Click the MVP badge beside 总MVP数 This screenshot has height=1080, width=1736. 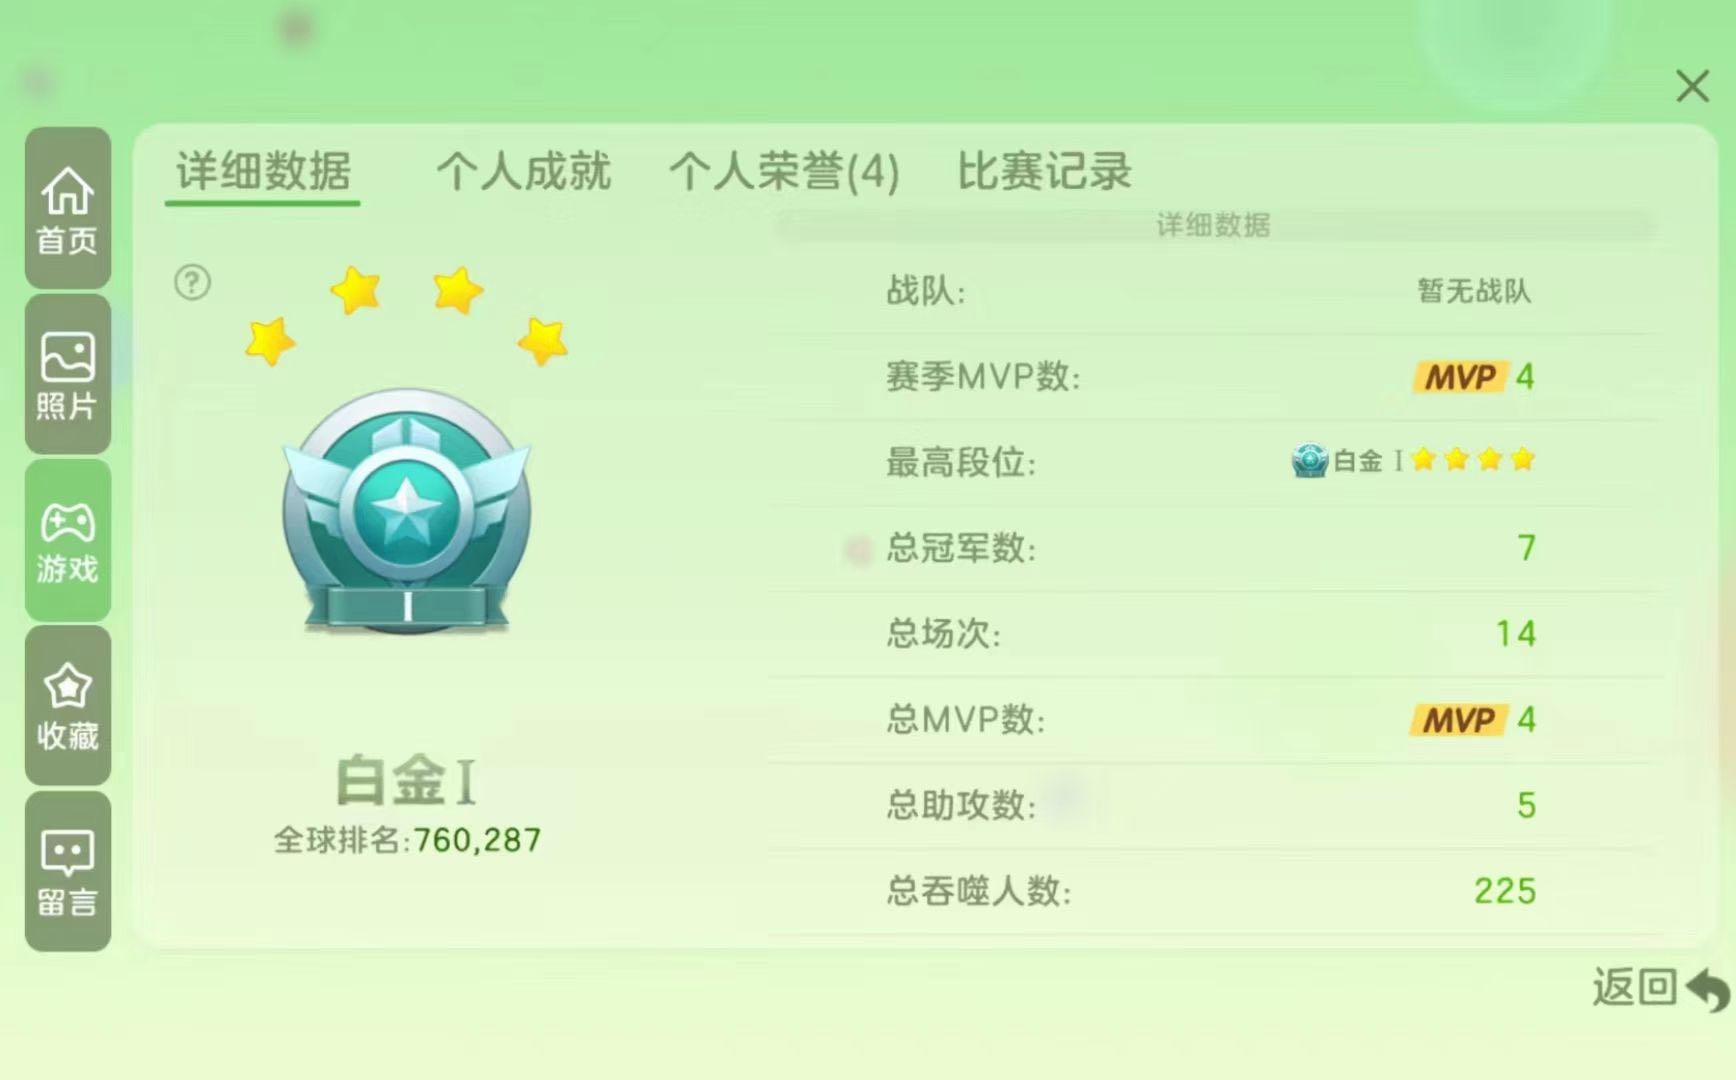point(1458,720)
